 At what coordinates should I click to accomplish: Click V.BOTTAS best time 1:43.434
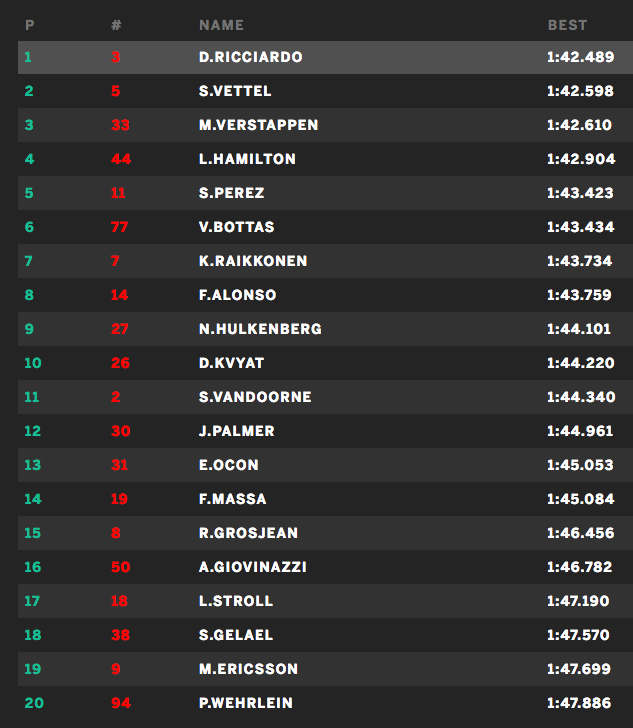(580, 227)
